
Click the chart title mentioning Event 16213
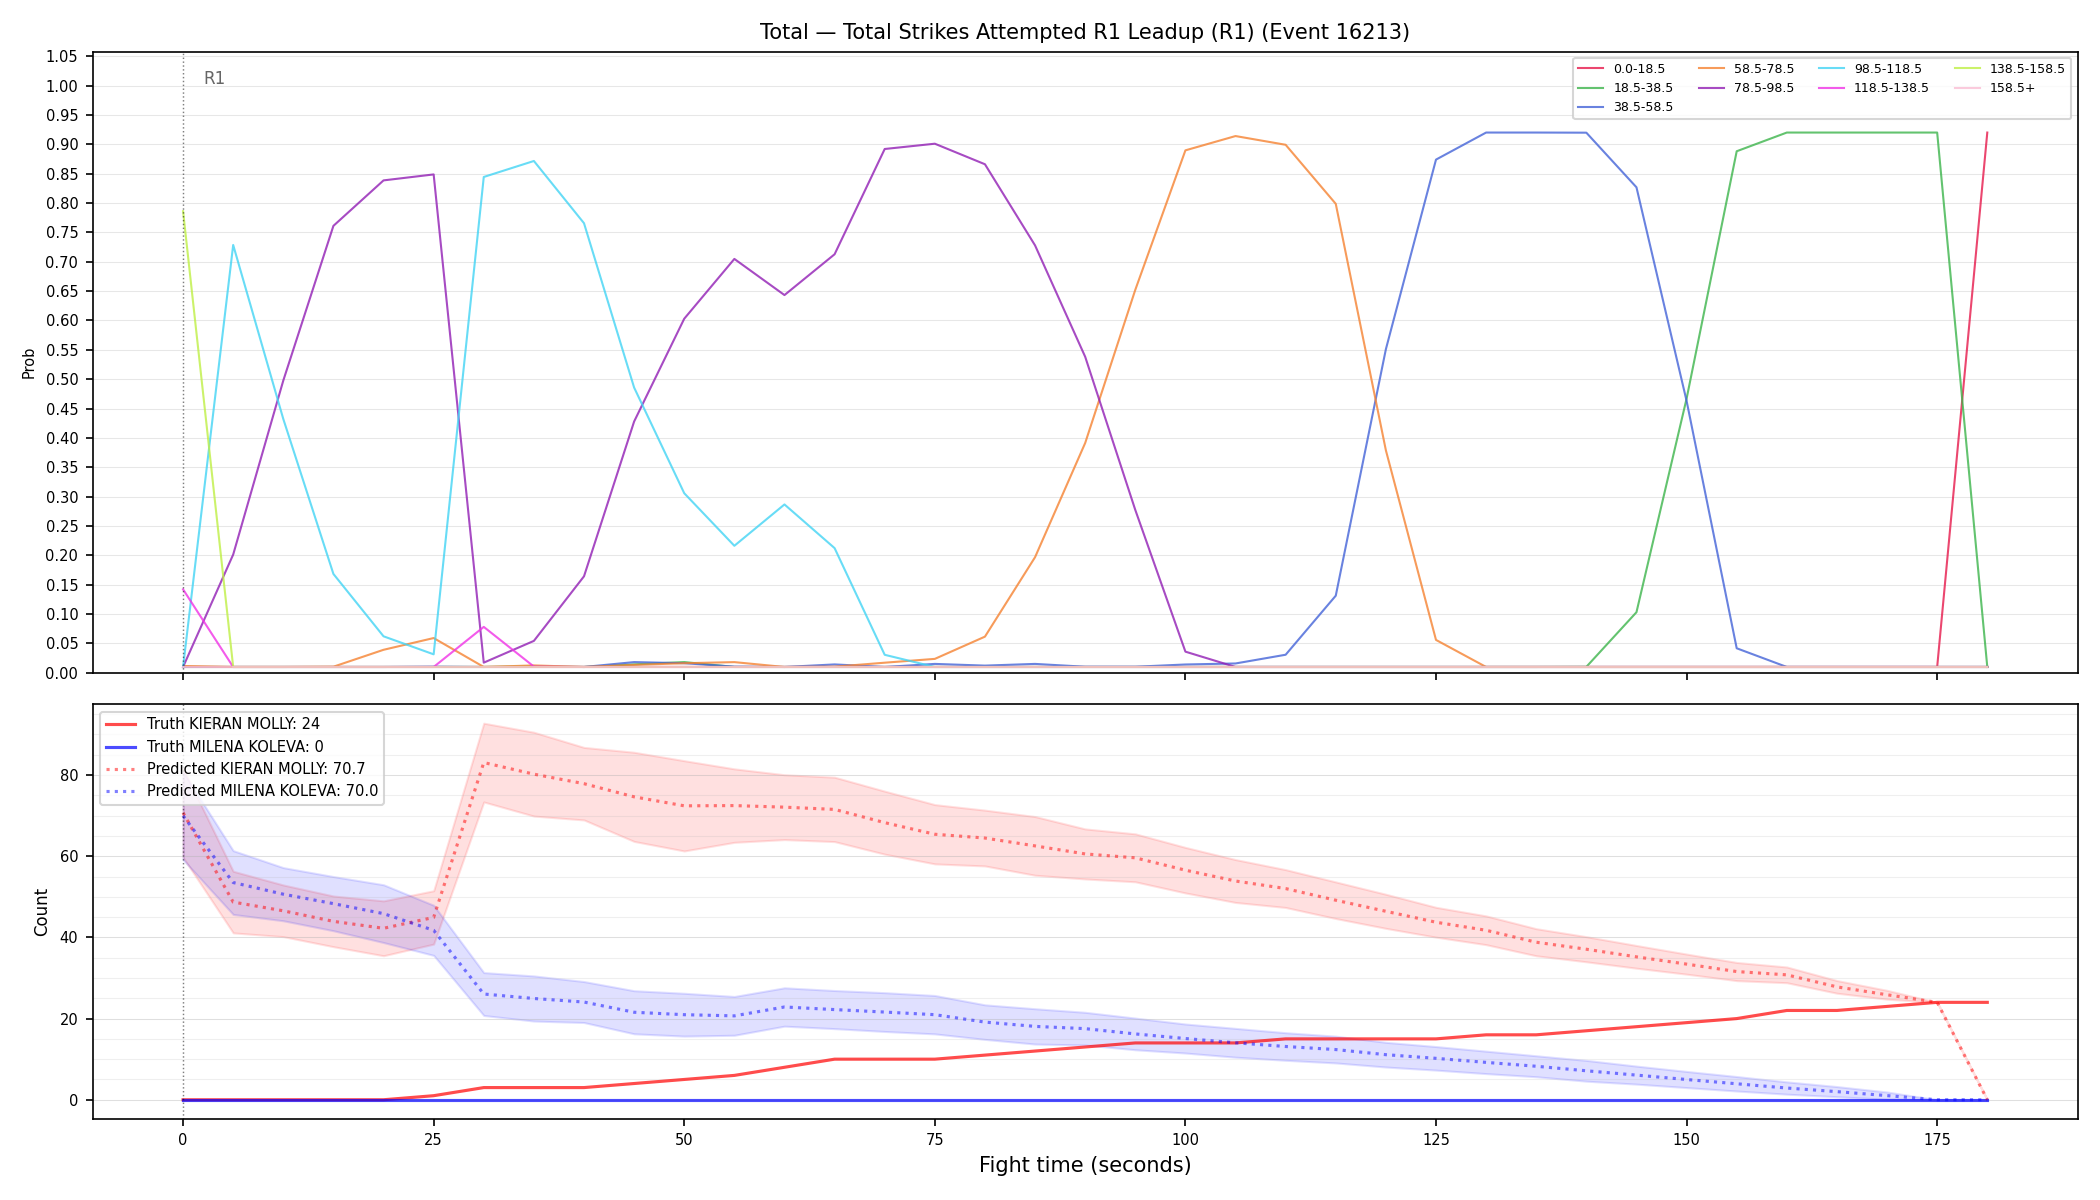(1084, 32)
